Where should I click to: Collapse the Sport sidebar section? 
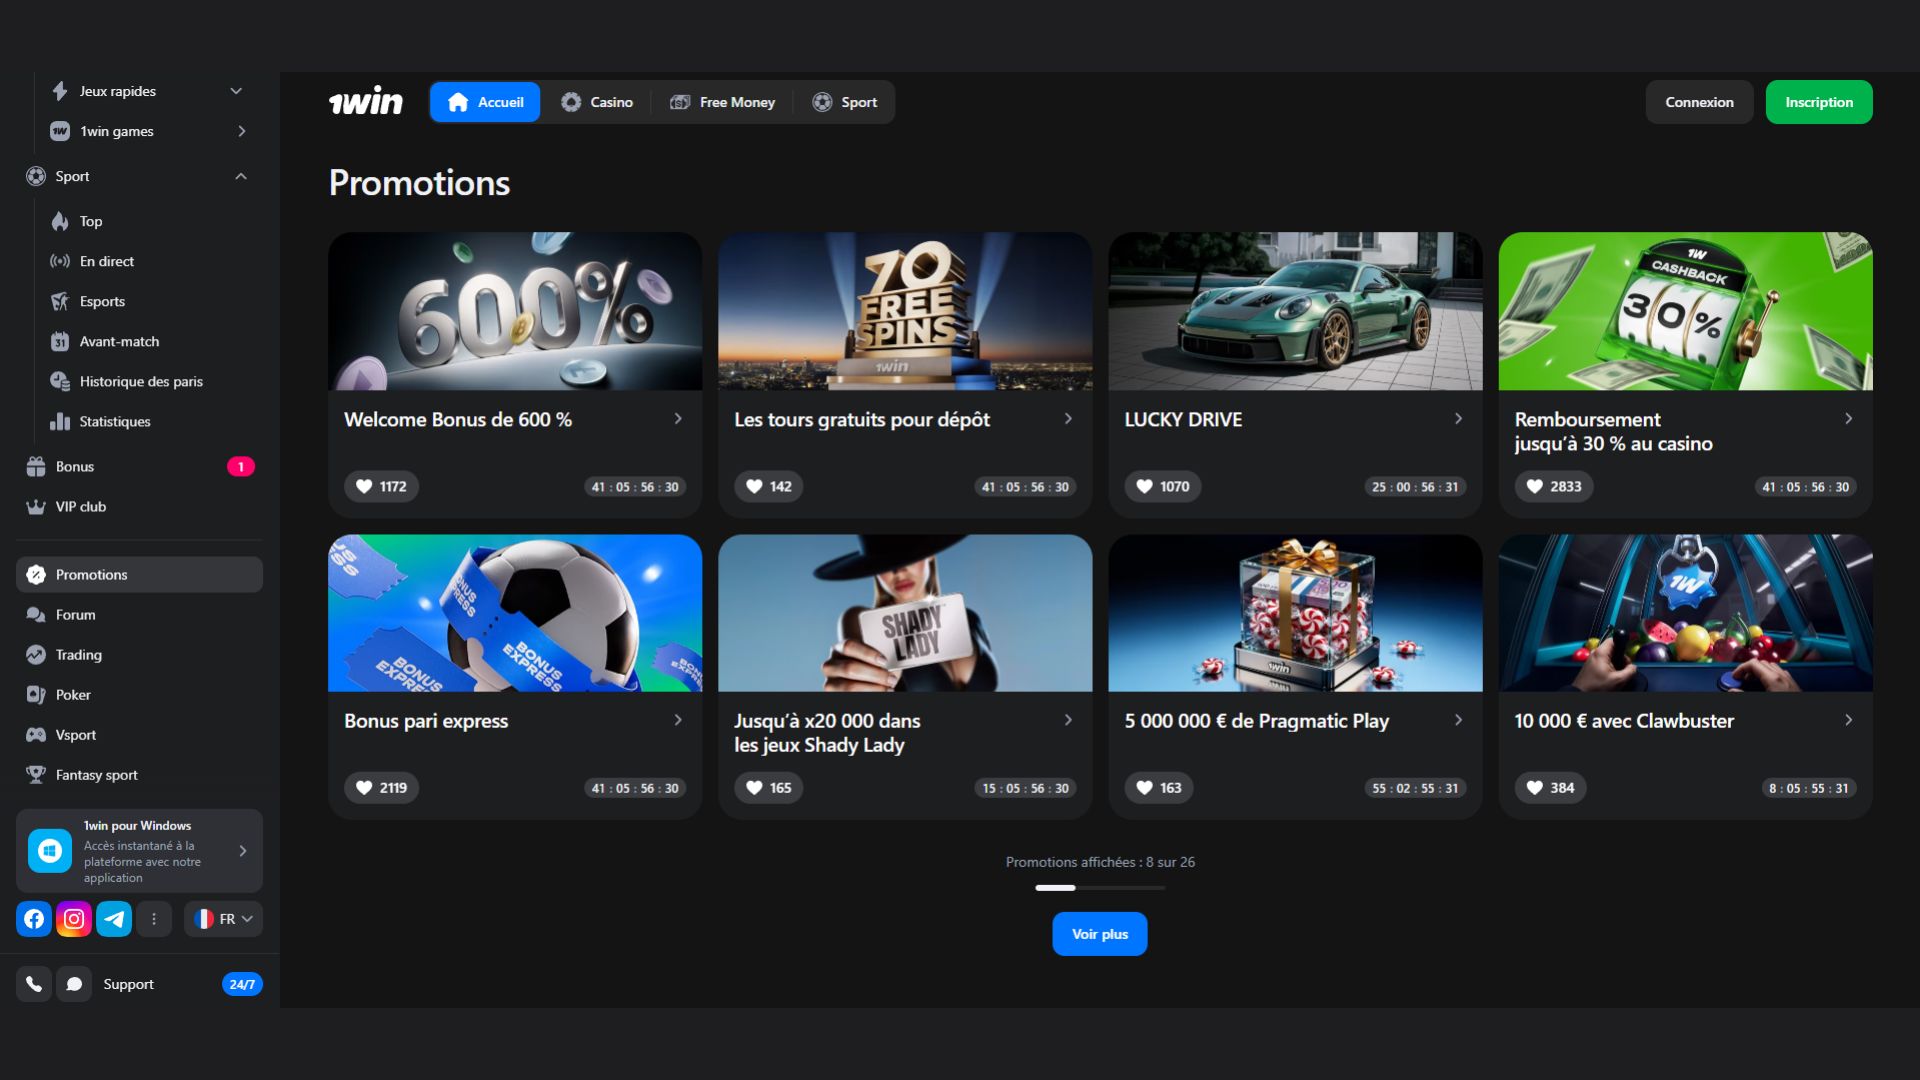[x=240, y=176]
